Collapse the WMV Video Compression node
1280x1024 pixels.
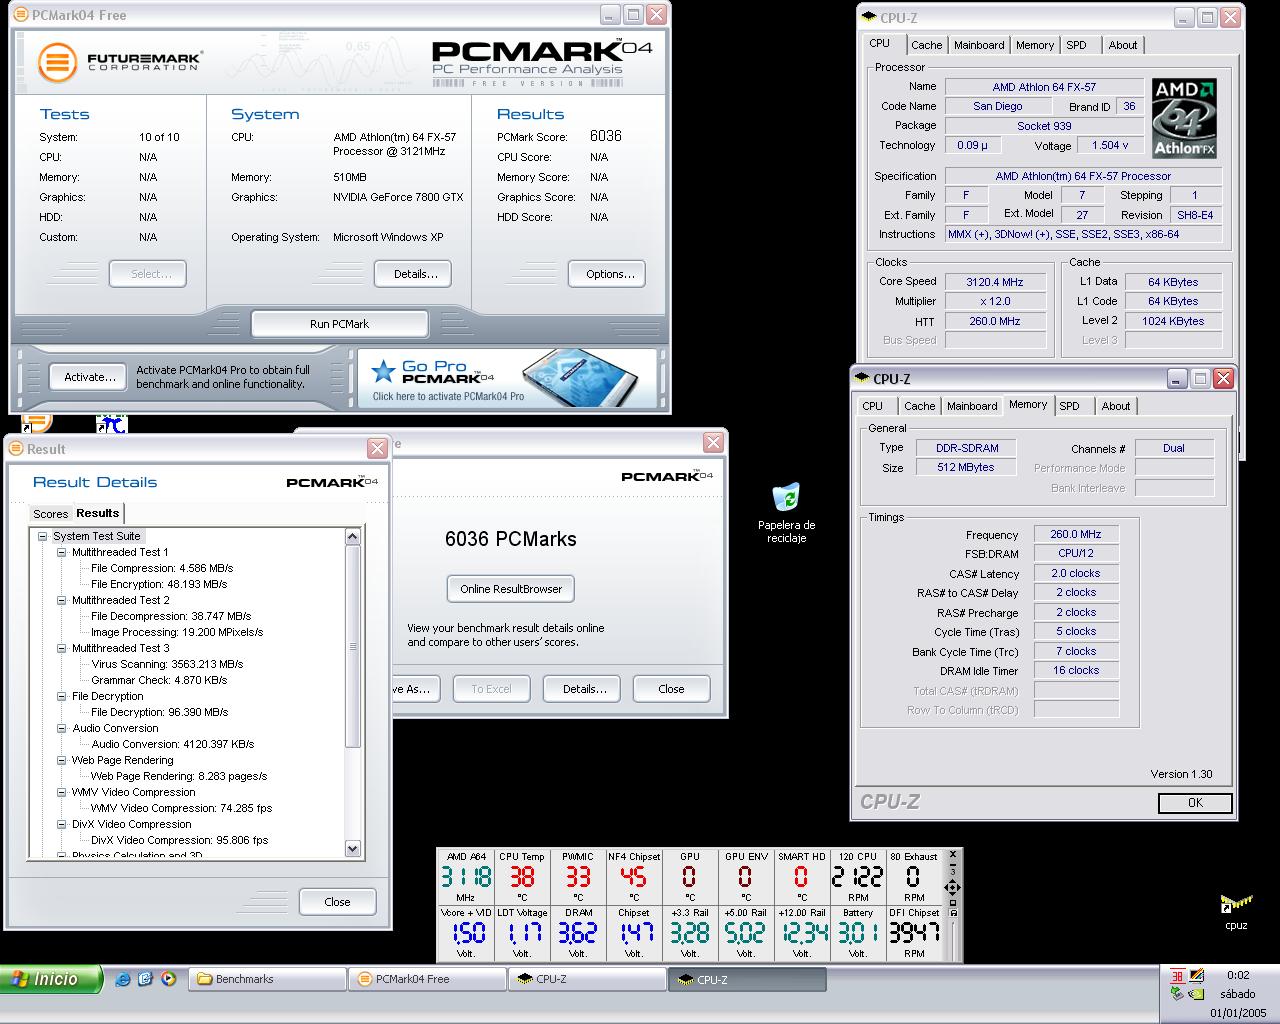pyautogui.click(x=61, y=792)
